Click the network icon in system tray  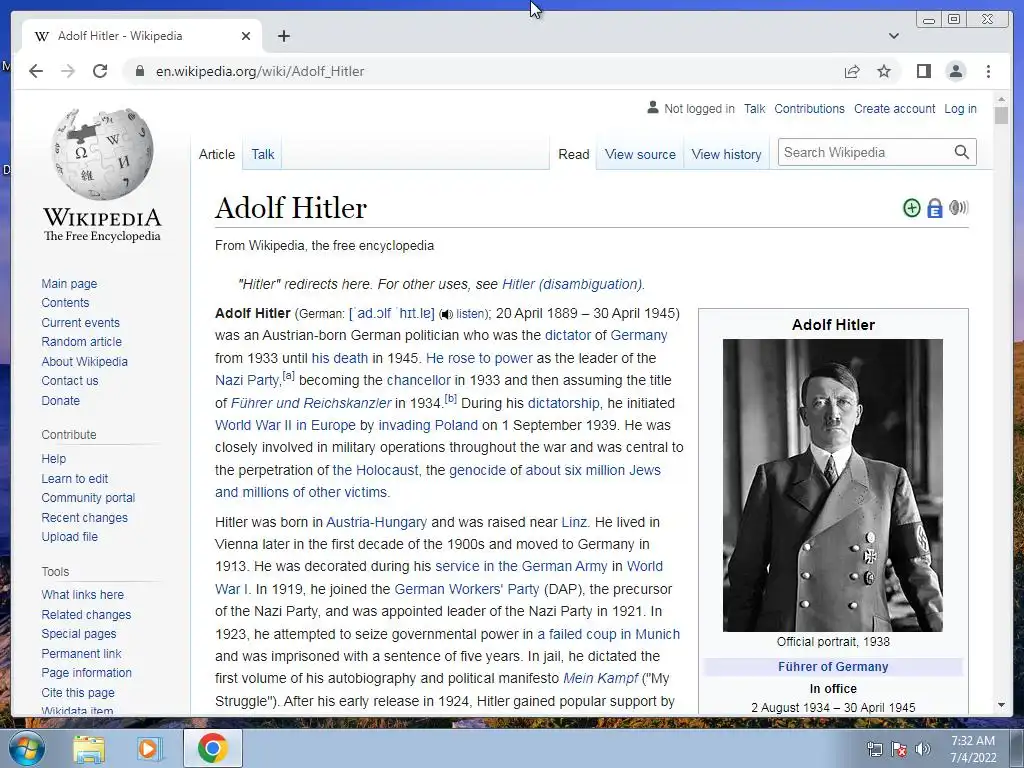tap(874, 749)
